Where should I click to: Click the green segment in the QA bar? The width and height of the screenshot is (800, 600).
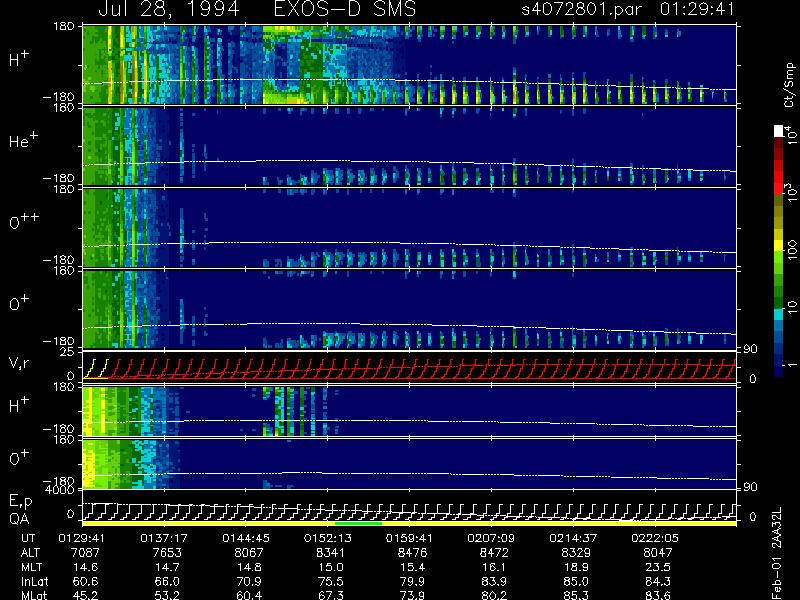359,523
